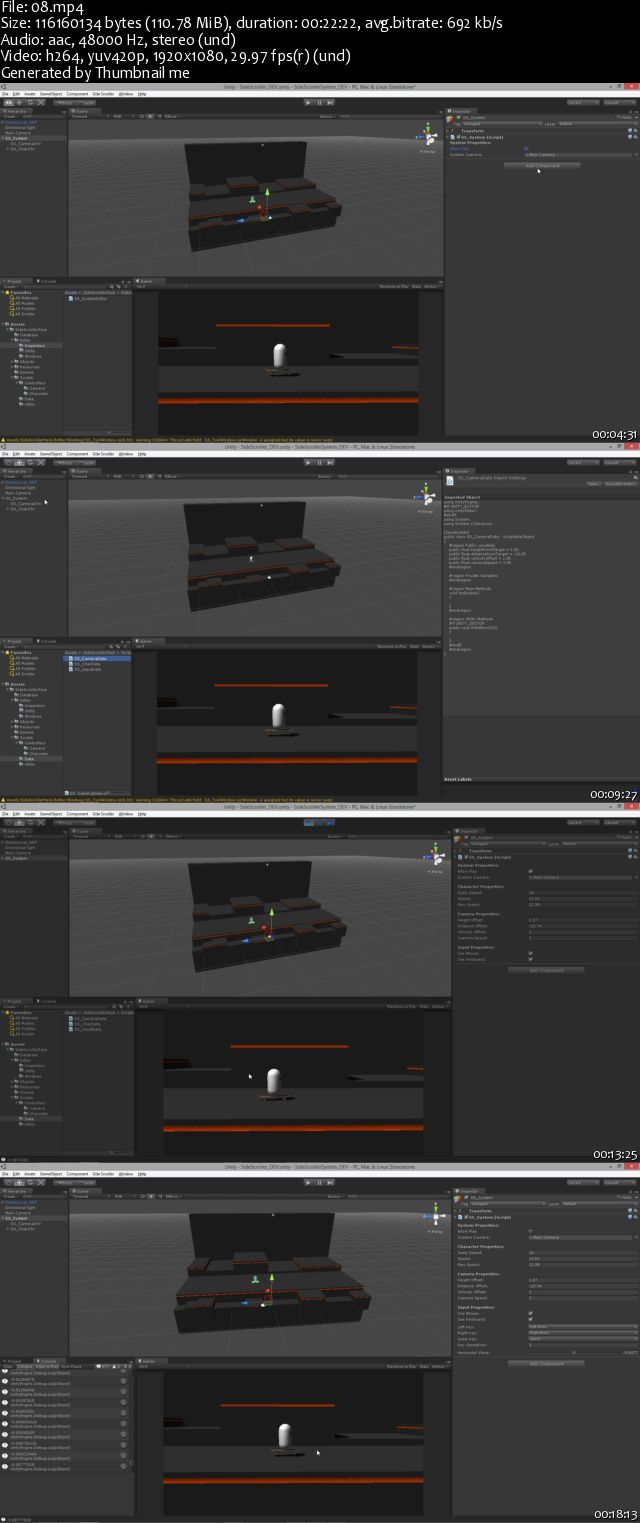The height and width of the screenshot is (1523, 640).
Task: Toggle Use Keyboard checkbox in 00:18:13 frame
Action: tap(530, 1319)
